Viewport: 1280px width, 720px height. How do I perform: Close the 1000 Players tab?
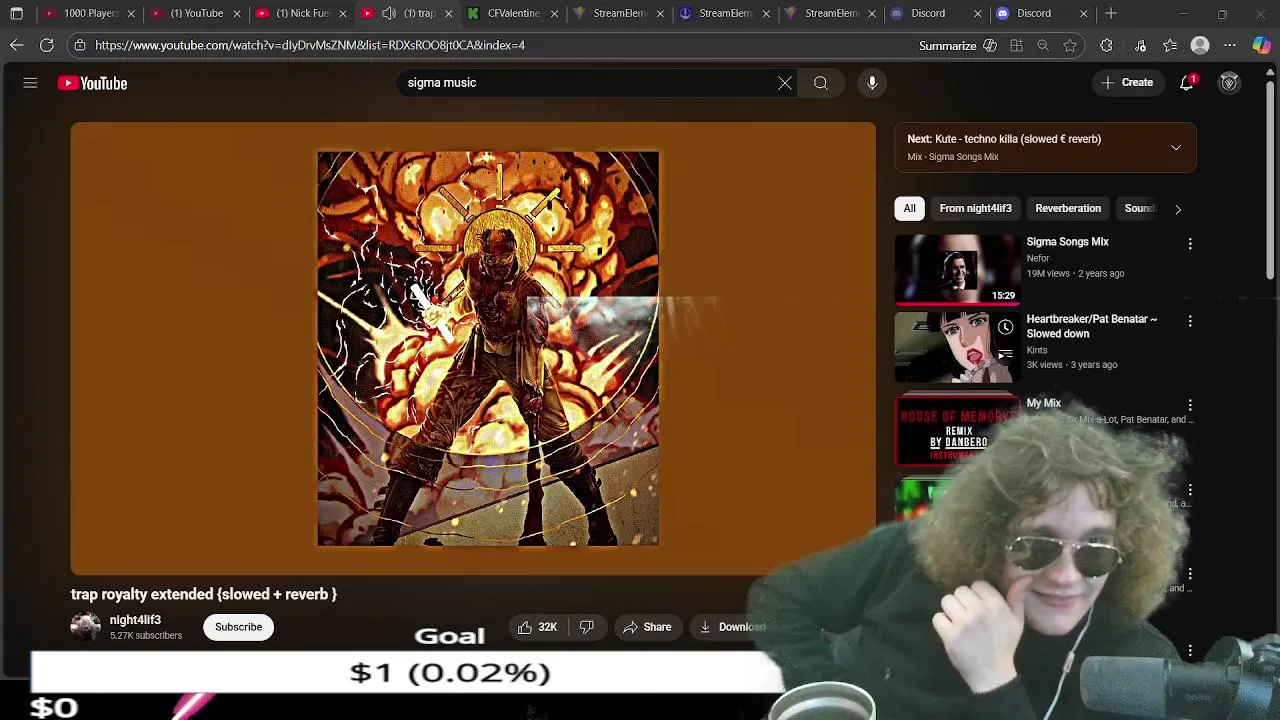pos(131,14)
